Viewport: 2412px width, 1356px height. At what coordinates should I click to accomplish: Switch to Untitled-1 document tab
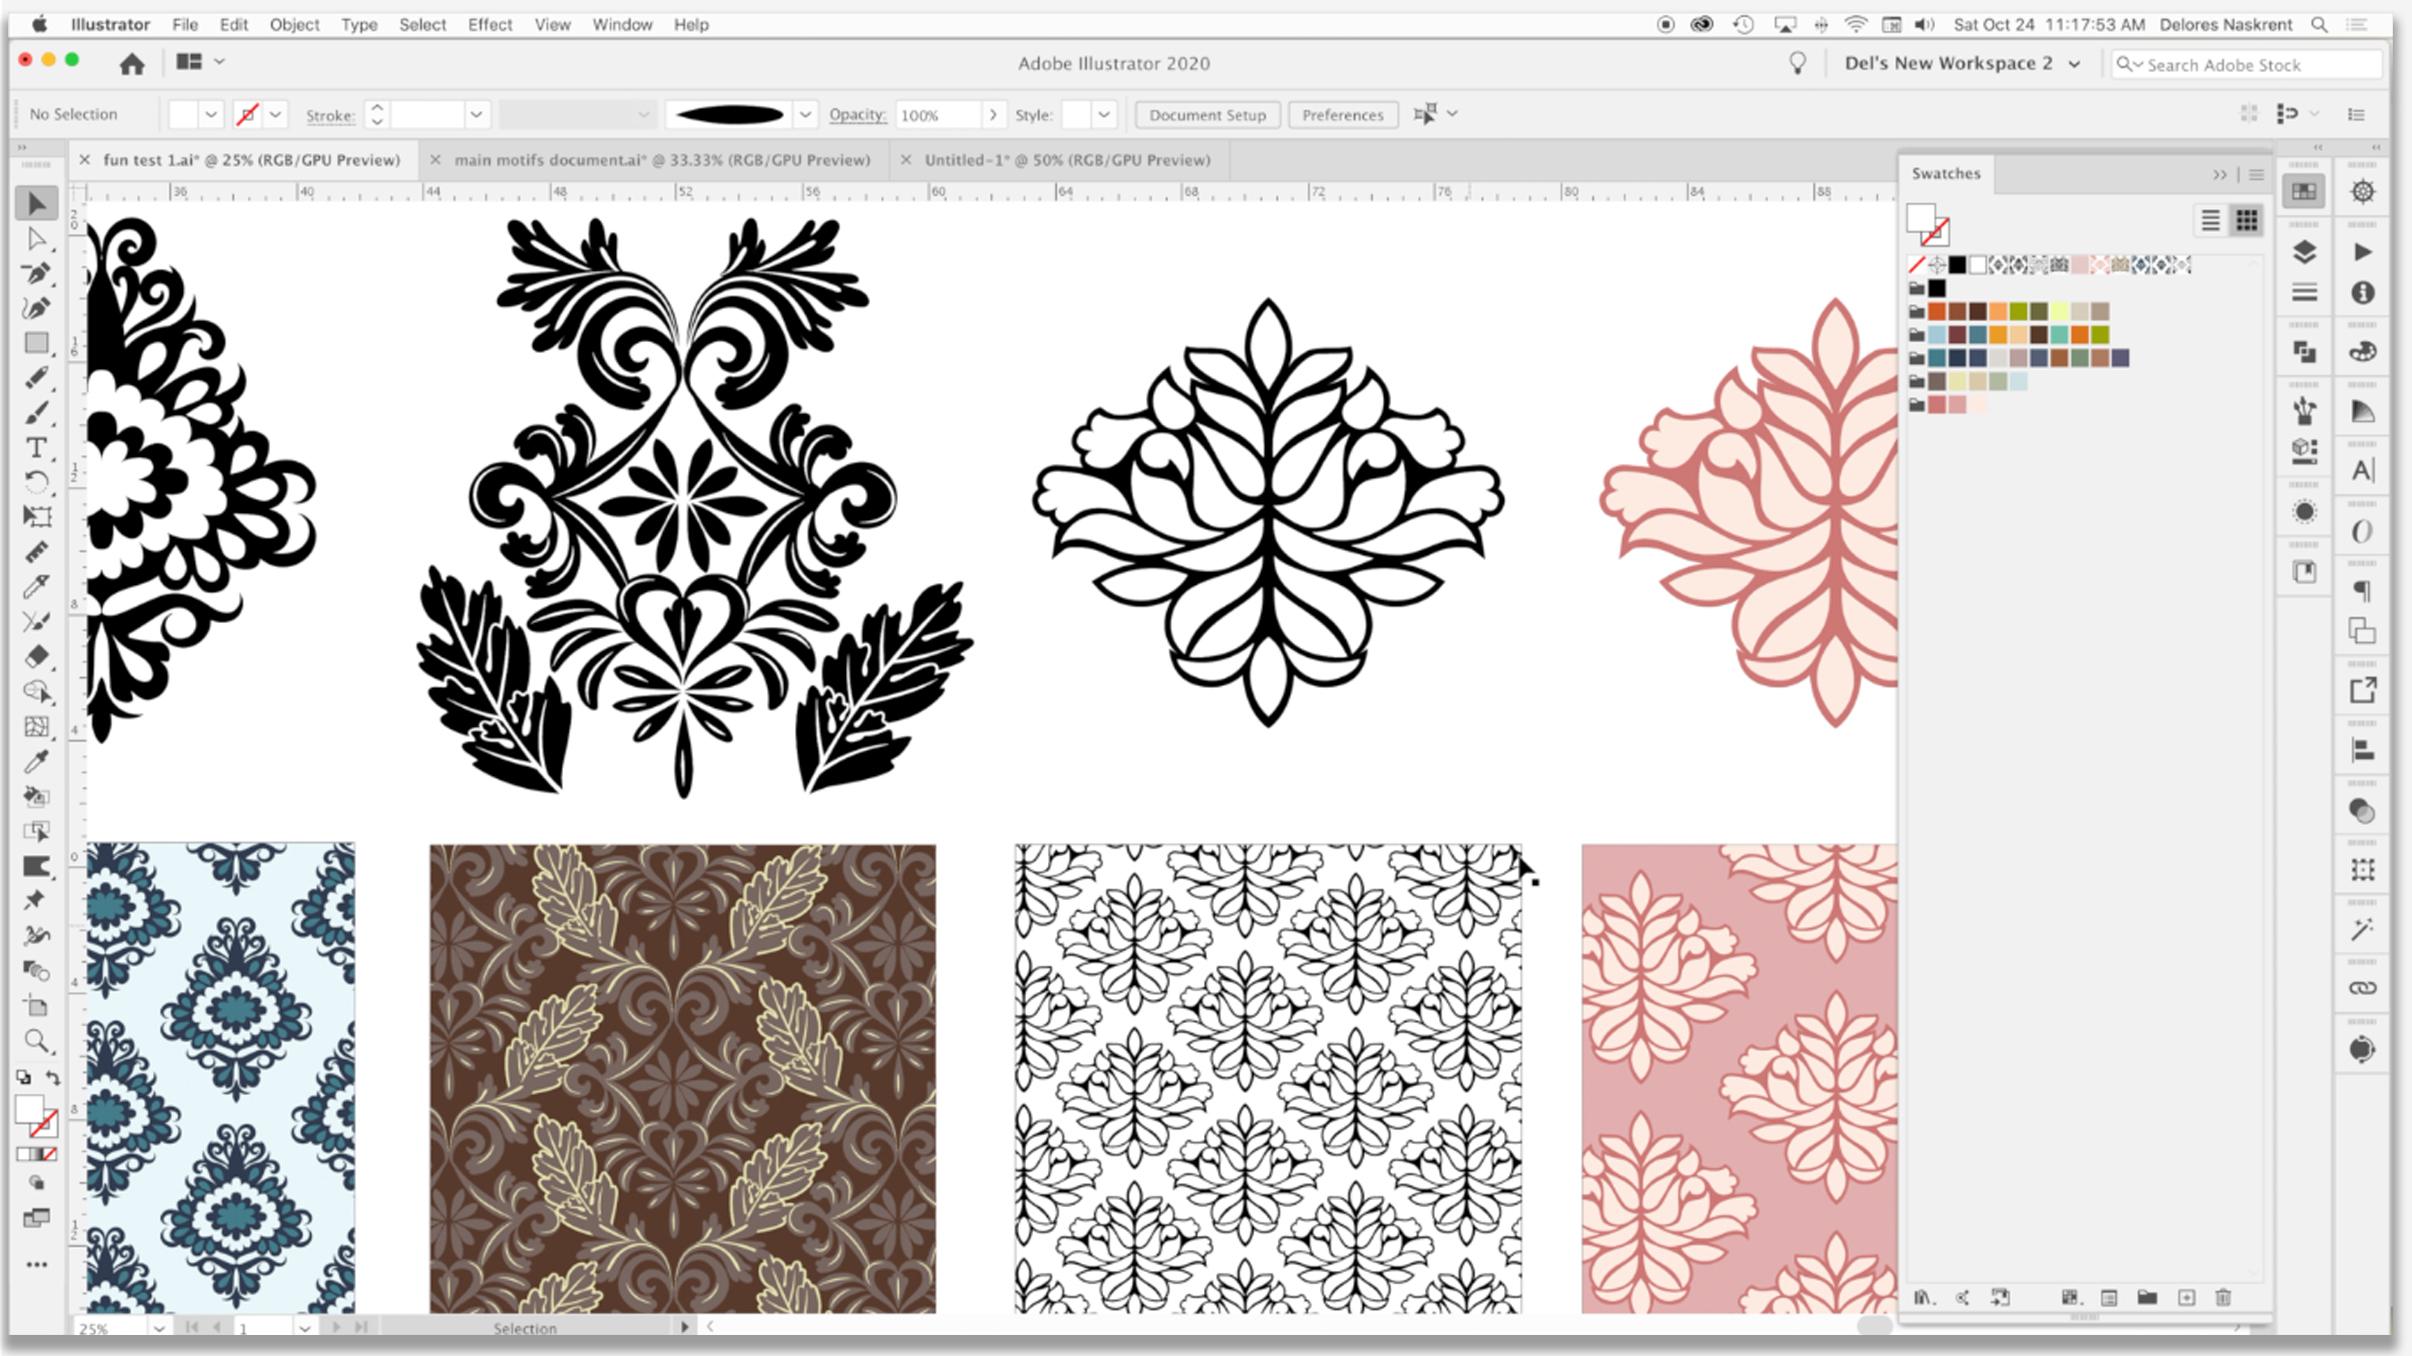pos(1067,160)
